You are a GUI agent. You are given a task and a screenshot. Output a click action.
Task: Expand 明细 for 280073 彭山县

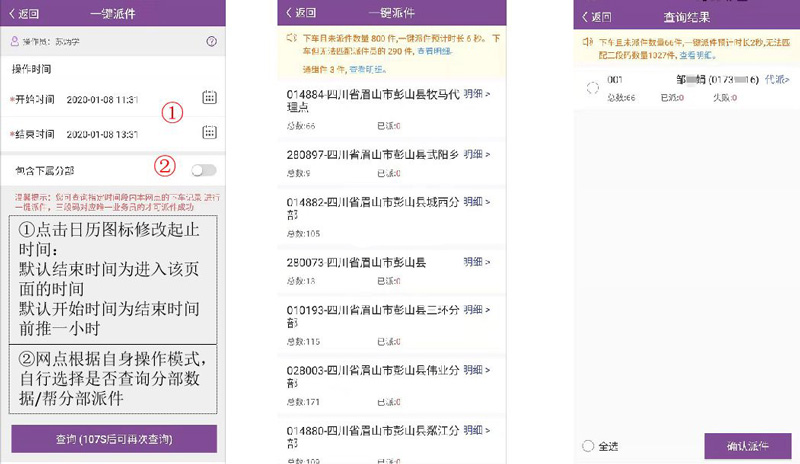(x=477, y=262)
